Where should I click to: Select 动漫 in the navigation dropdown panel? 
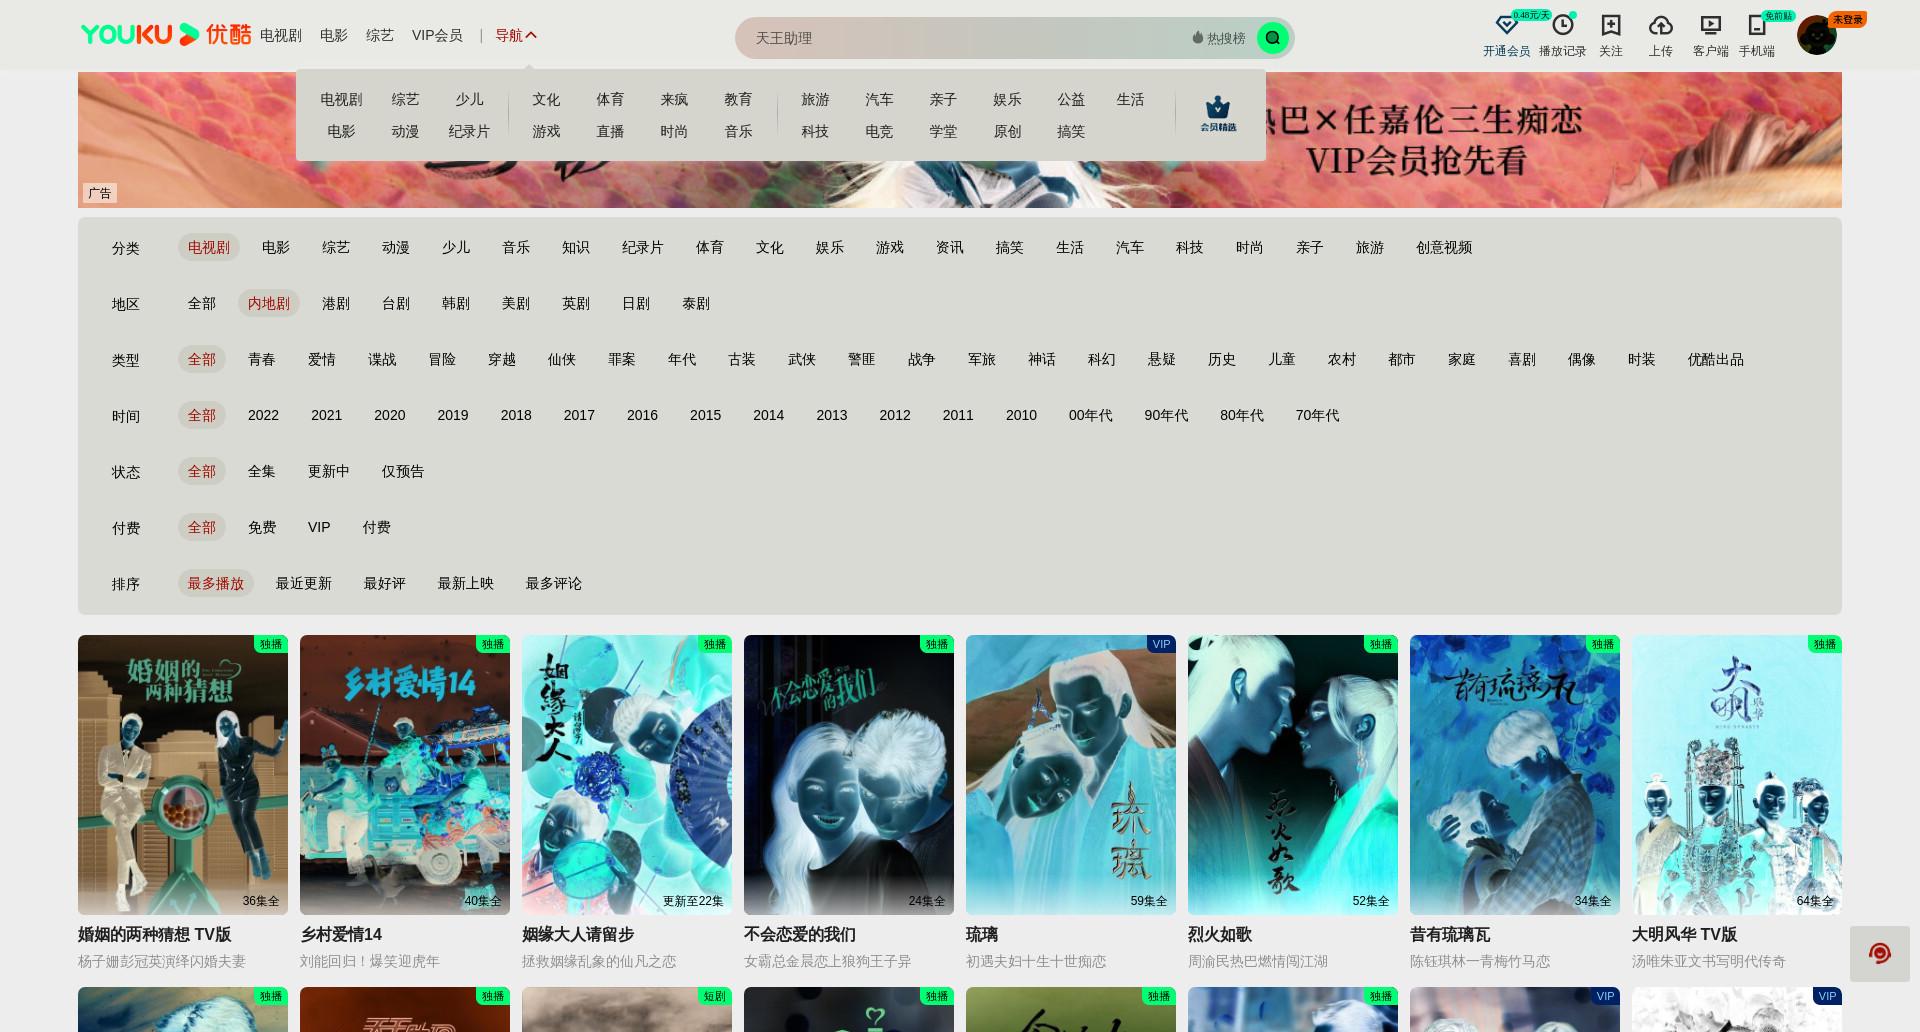coord(405,131)
